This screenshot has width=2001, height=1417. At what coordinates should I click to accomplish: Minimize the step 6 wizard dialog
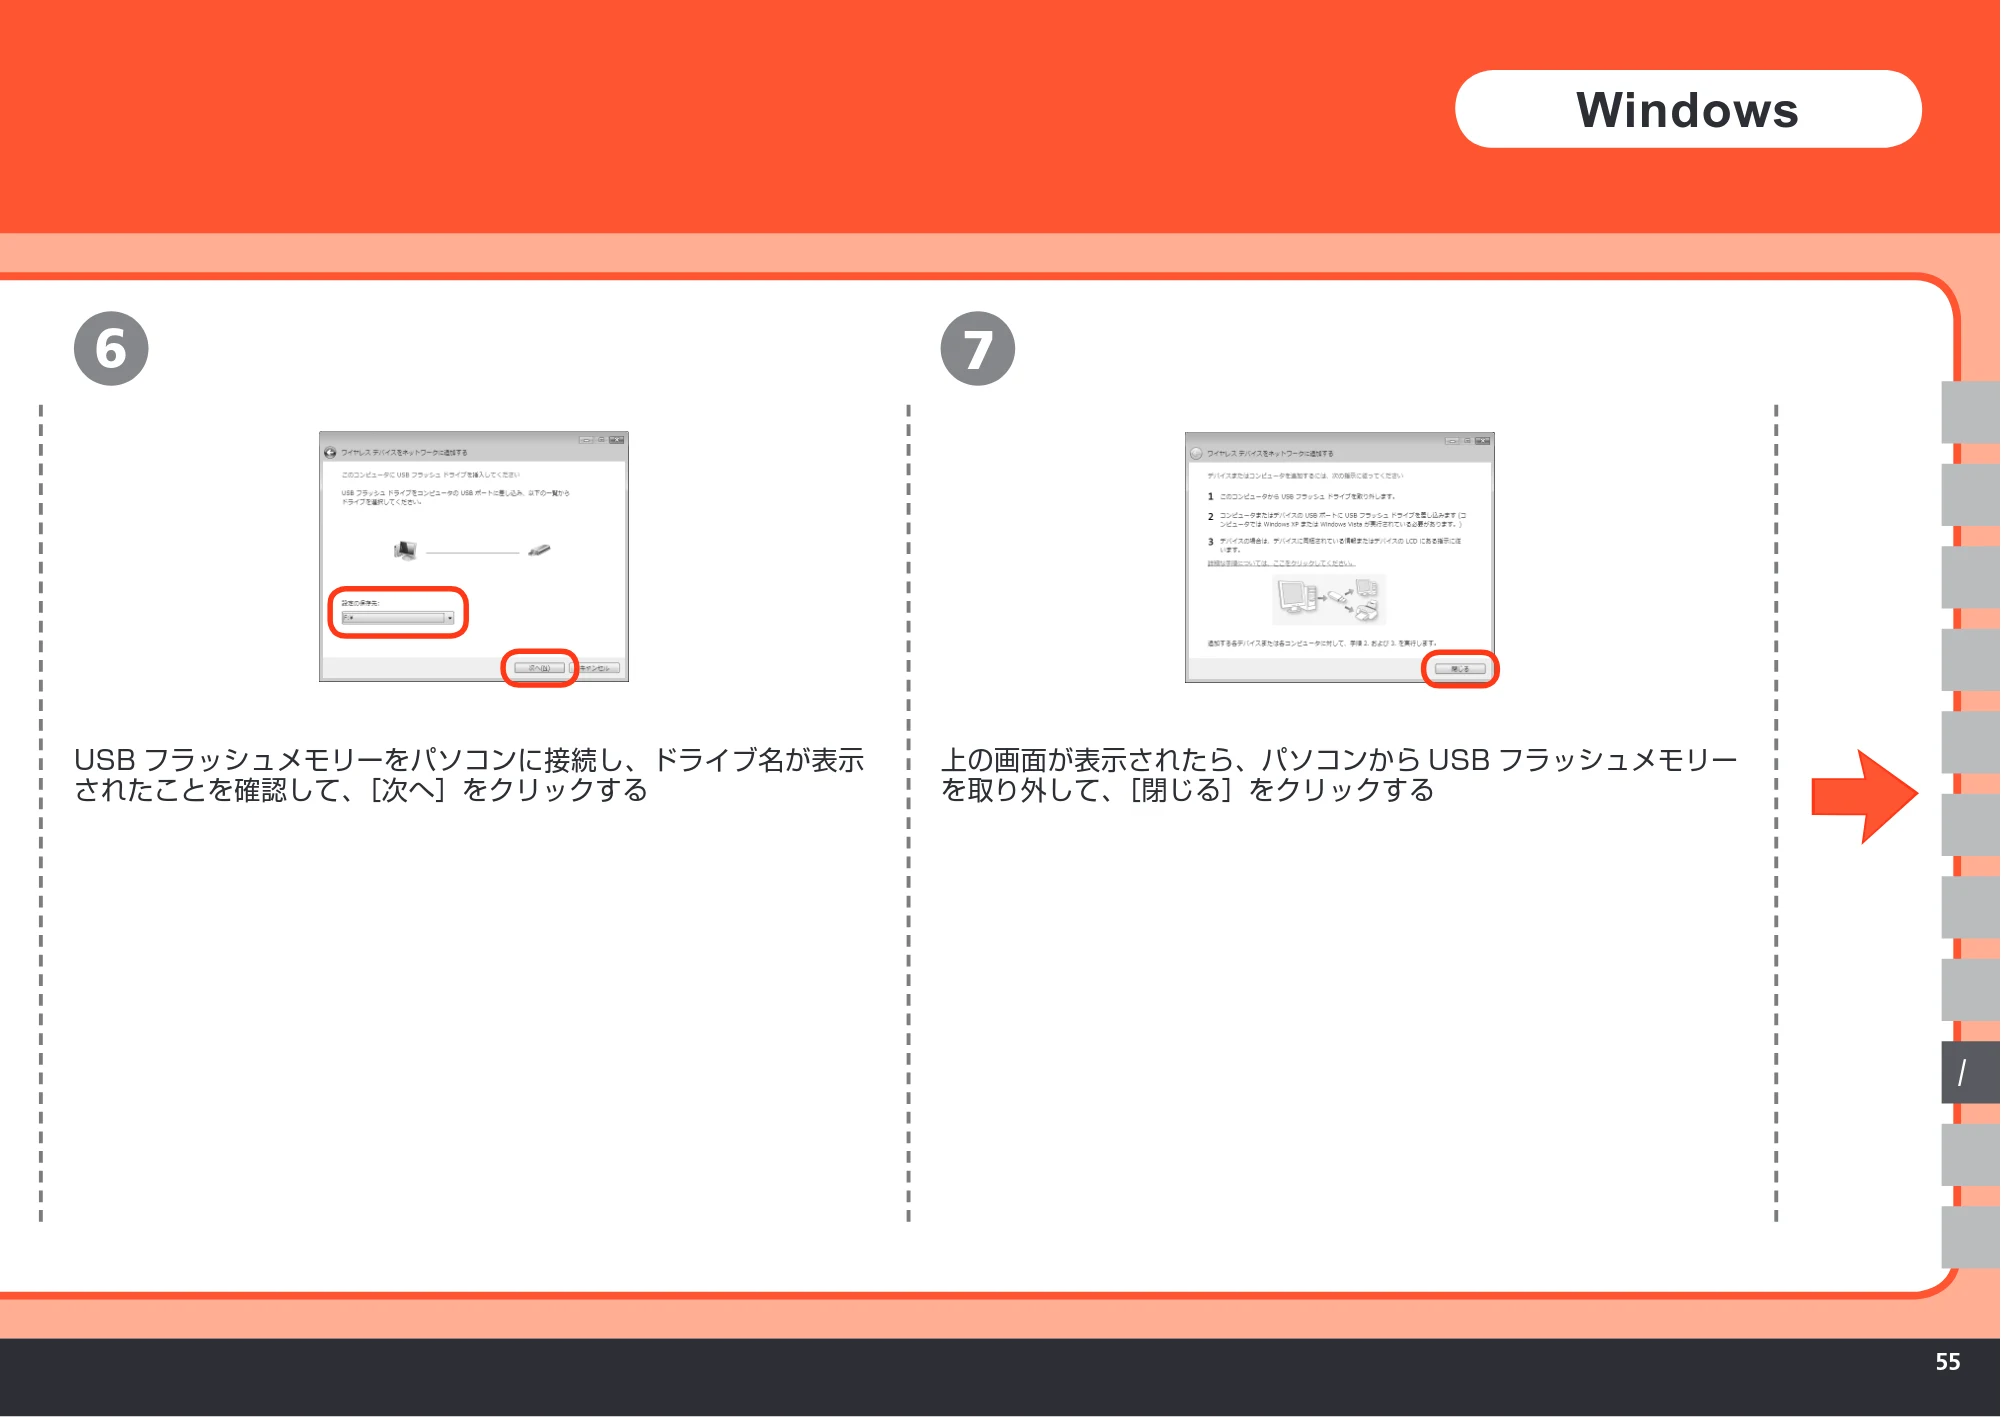(586, 440)
